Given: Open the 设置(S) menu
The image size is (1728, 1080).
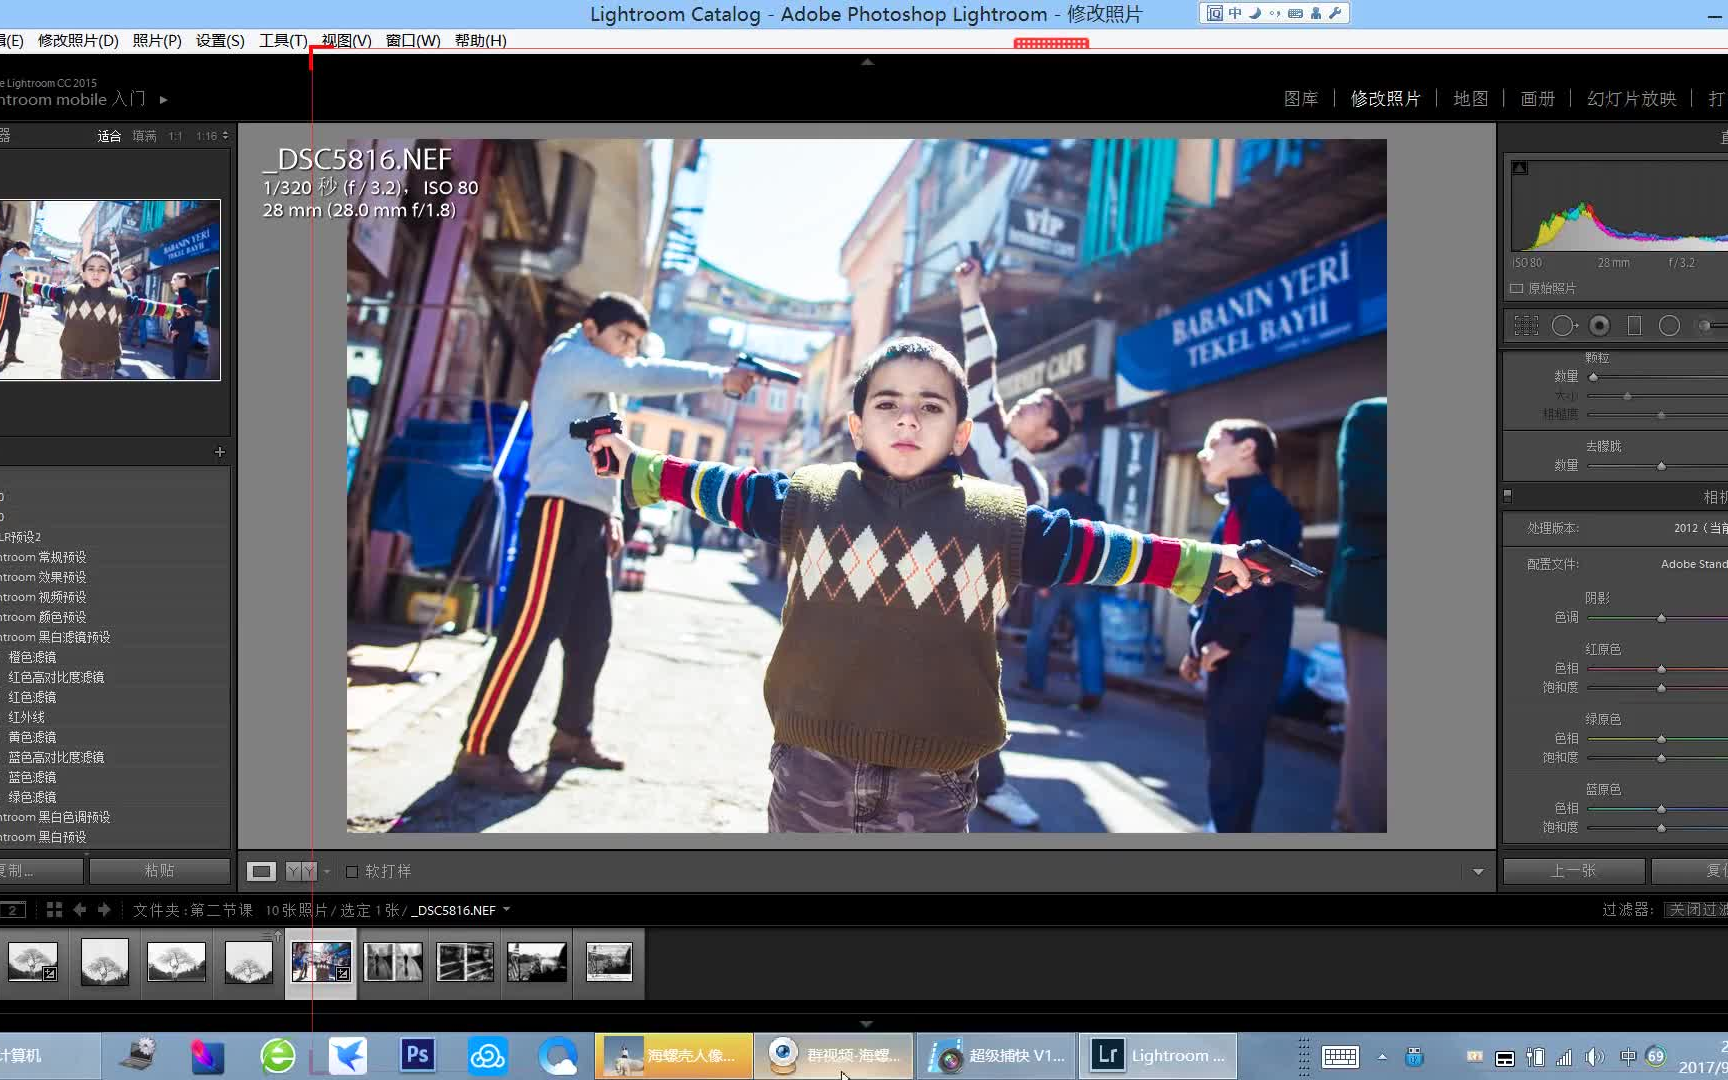Looking at the screenshot, I should (x=220, y=40).
